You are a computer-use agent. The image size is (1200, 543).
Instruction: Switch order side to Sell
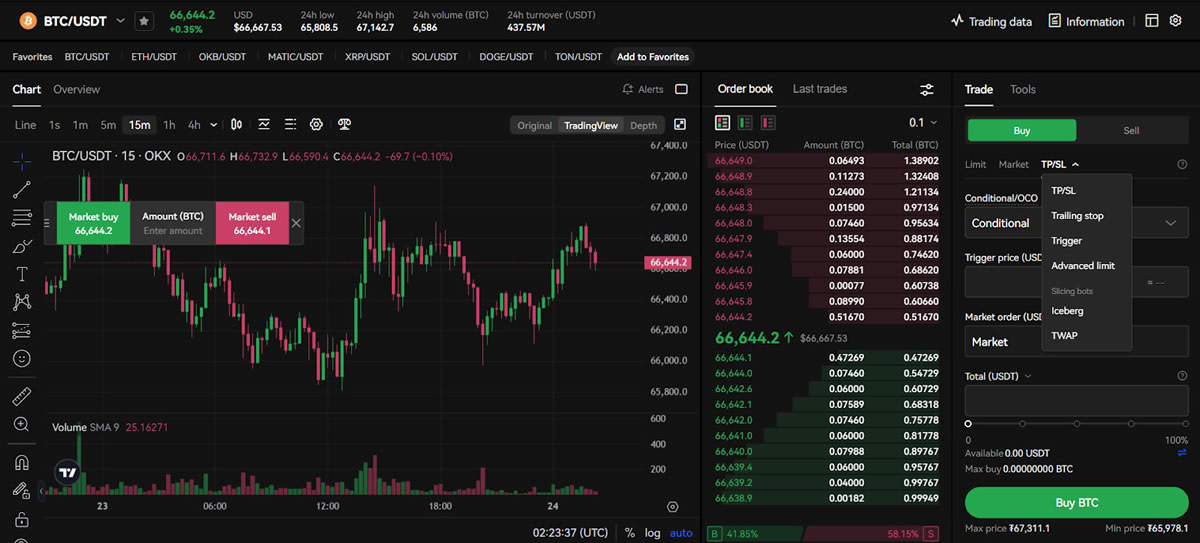(x=1130, y=130)
